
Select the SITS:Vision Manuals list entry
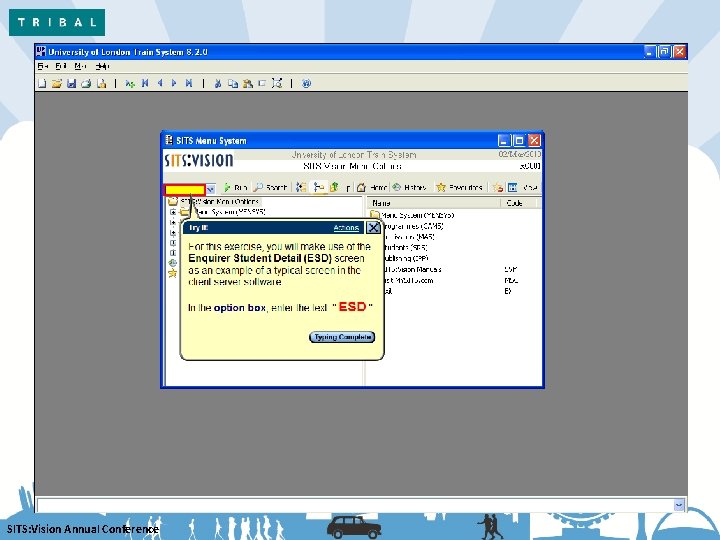412,270
